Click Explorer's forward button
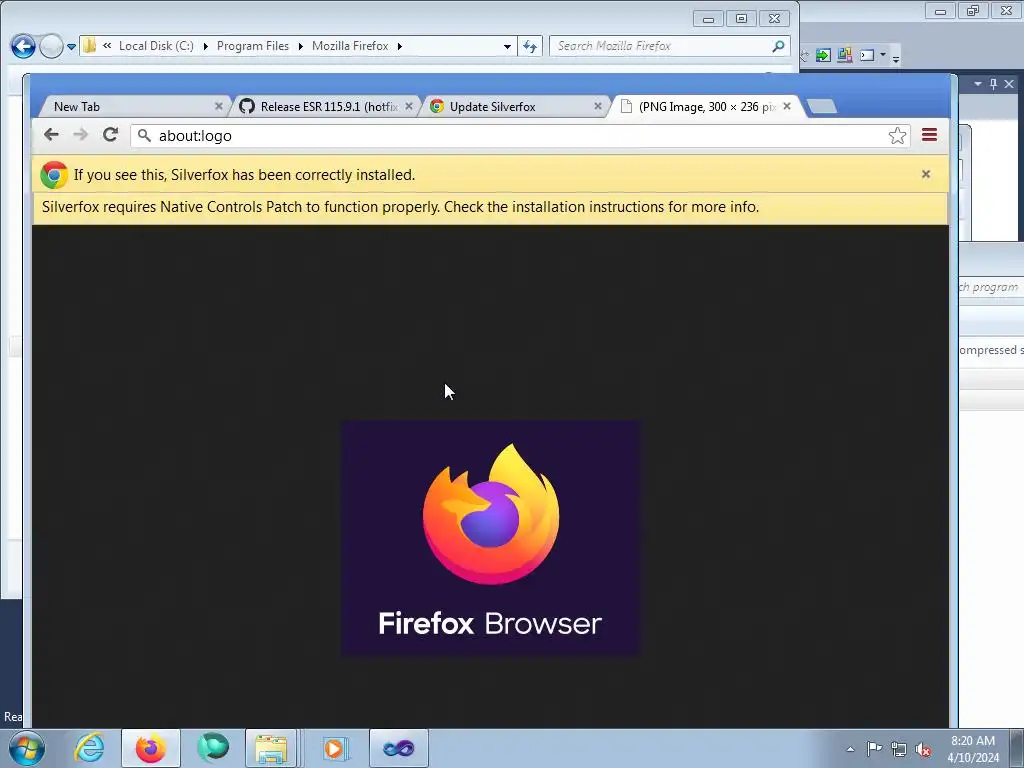The image size is (1024, 768). point(51,46)
